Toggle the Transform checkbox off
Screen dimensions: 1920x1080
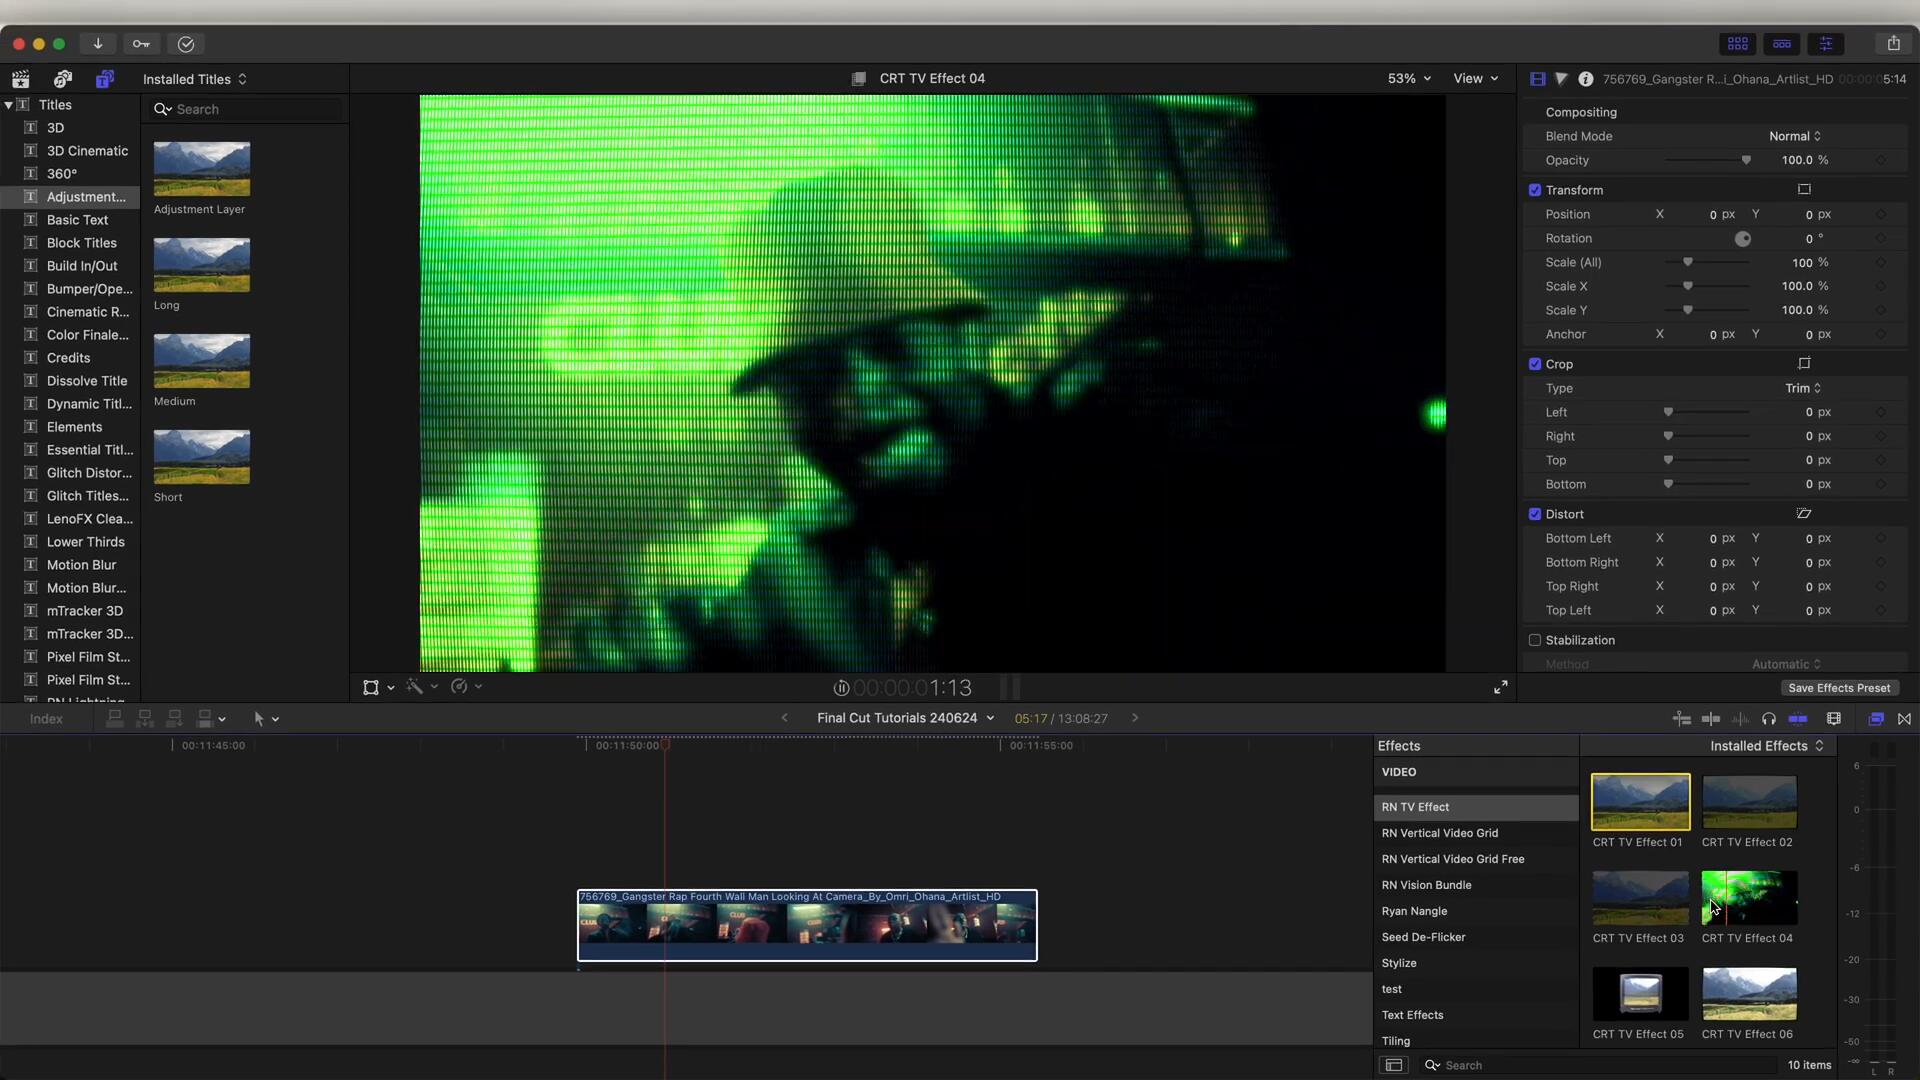click(x=1534, y=189)
